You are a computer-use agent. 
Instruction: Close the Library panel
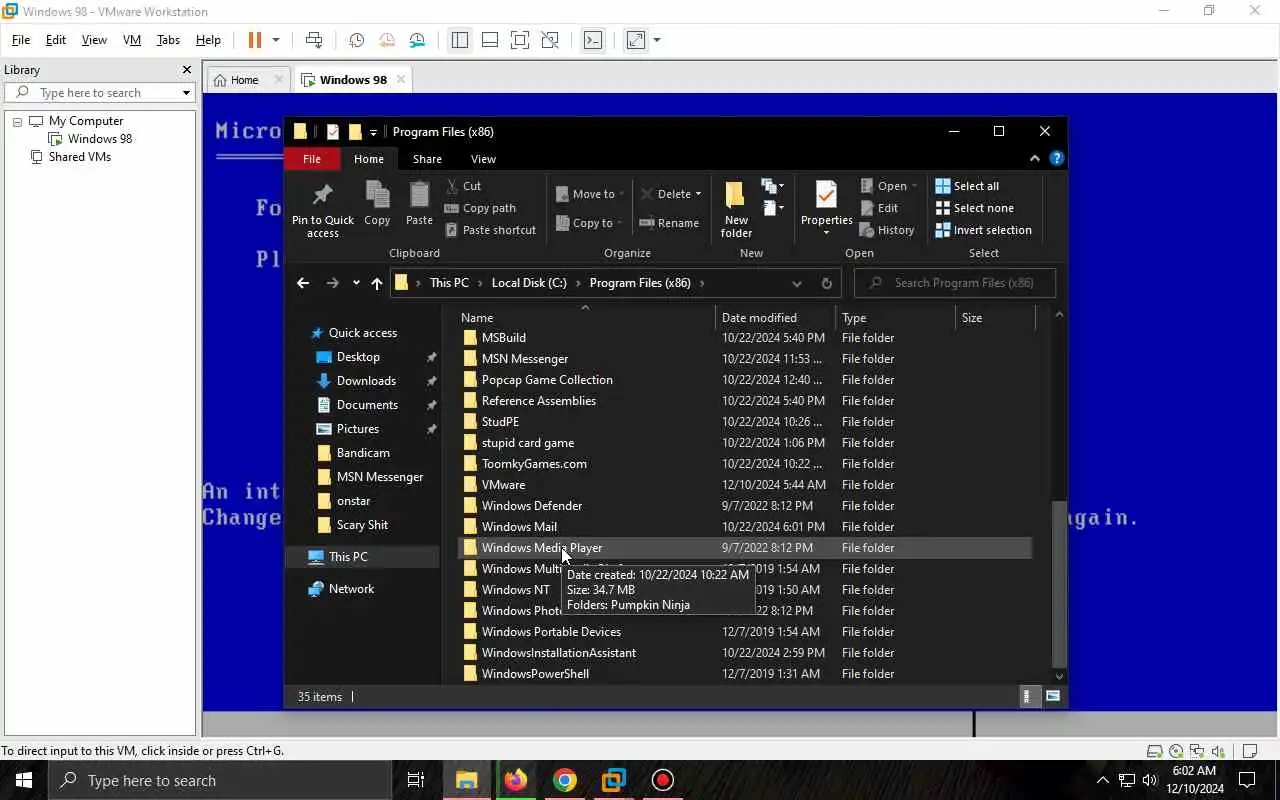click(186, 70)
